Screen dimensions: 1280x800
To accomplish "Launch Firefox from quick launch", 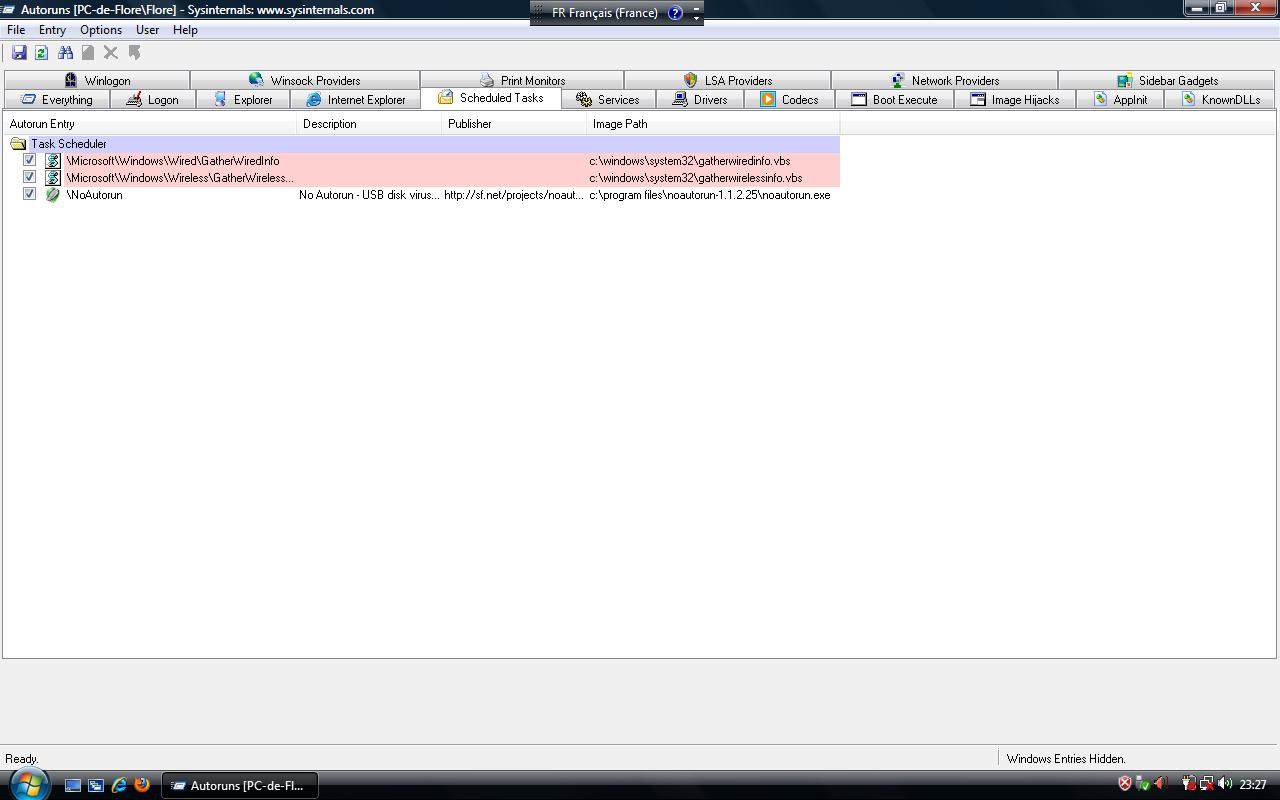I will point(142,785).
